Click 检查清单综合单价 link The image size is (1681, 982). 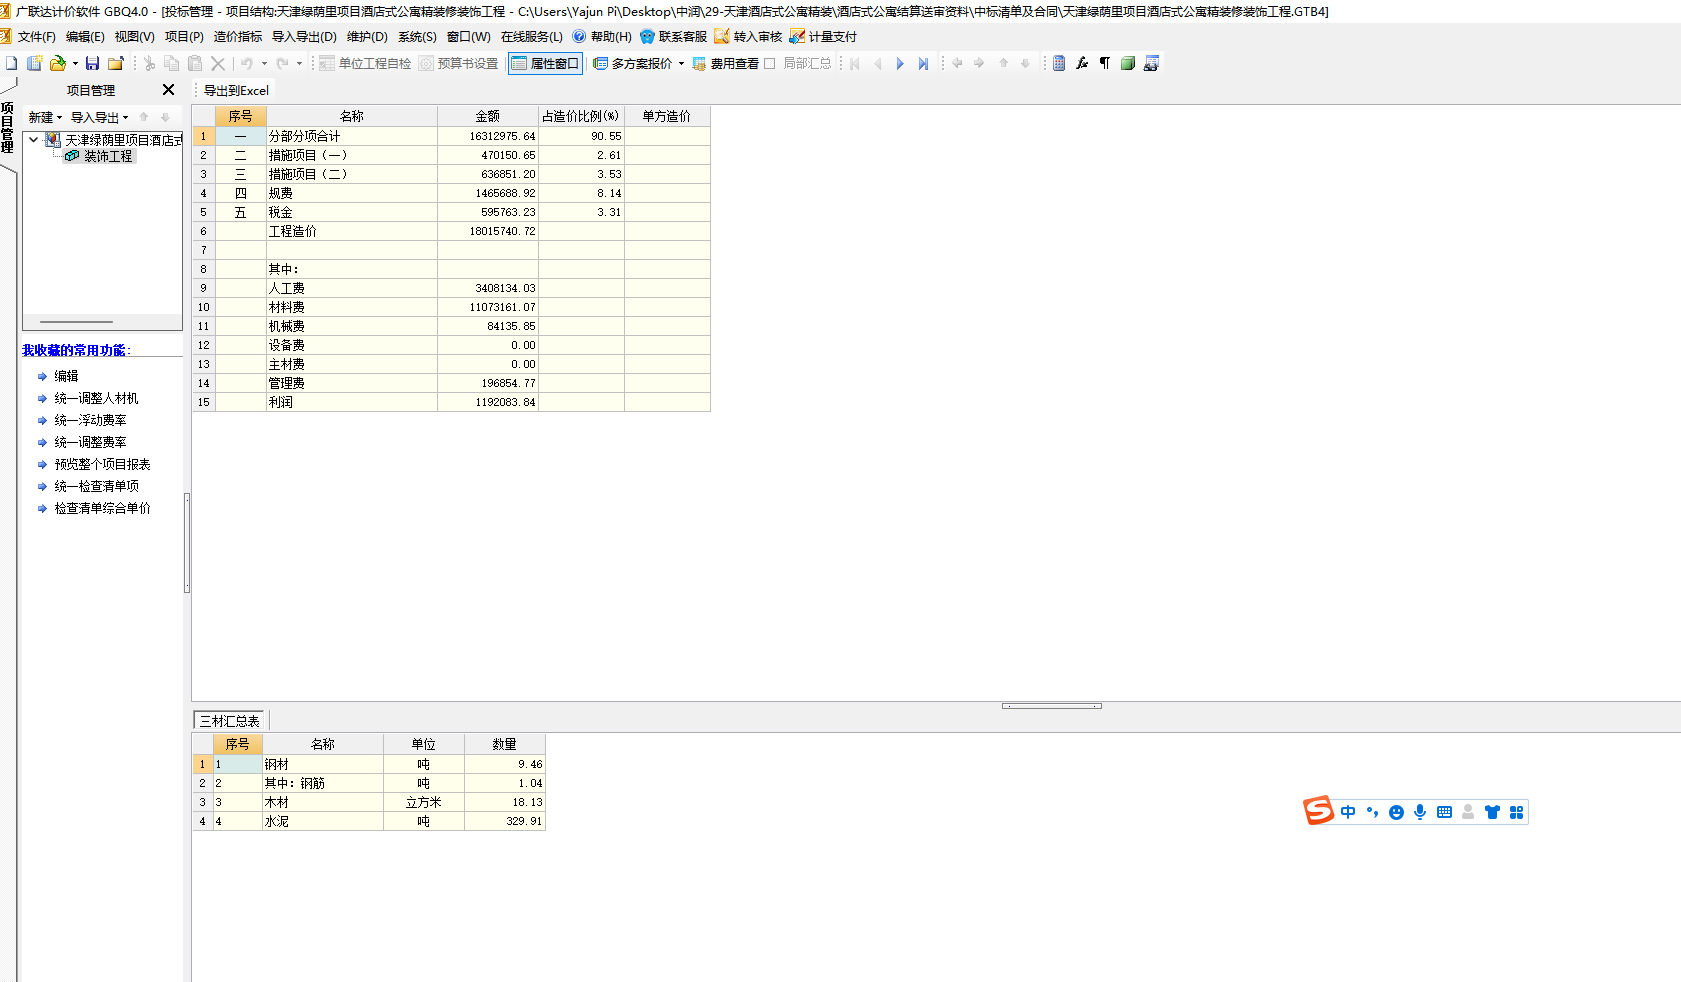[102, 508]
